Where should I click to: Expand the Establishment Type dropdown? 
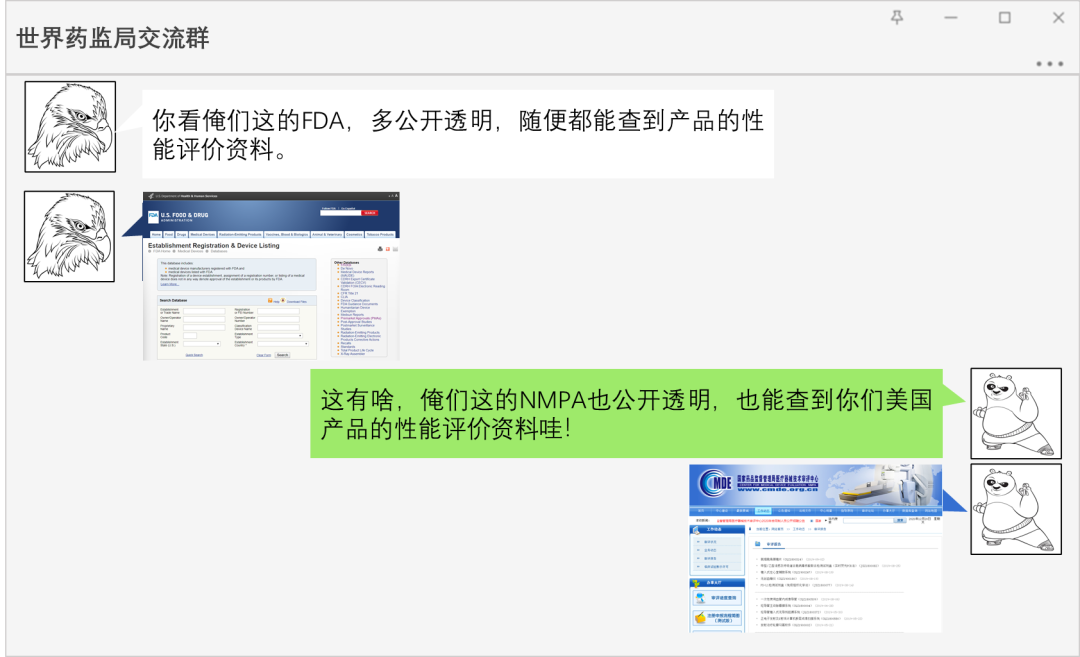(x=280, y=335)
